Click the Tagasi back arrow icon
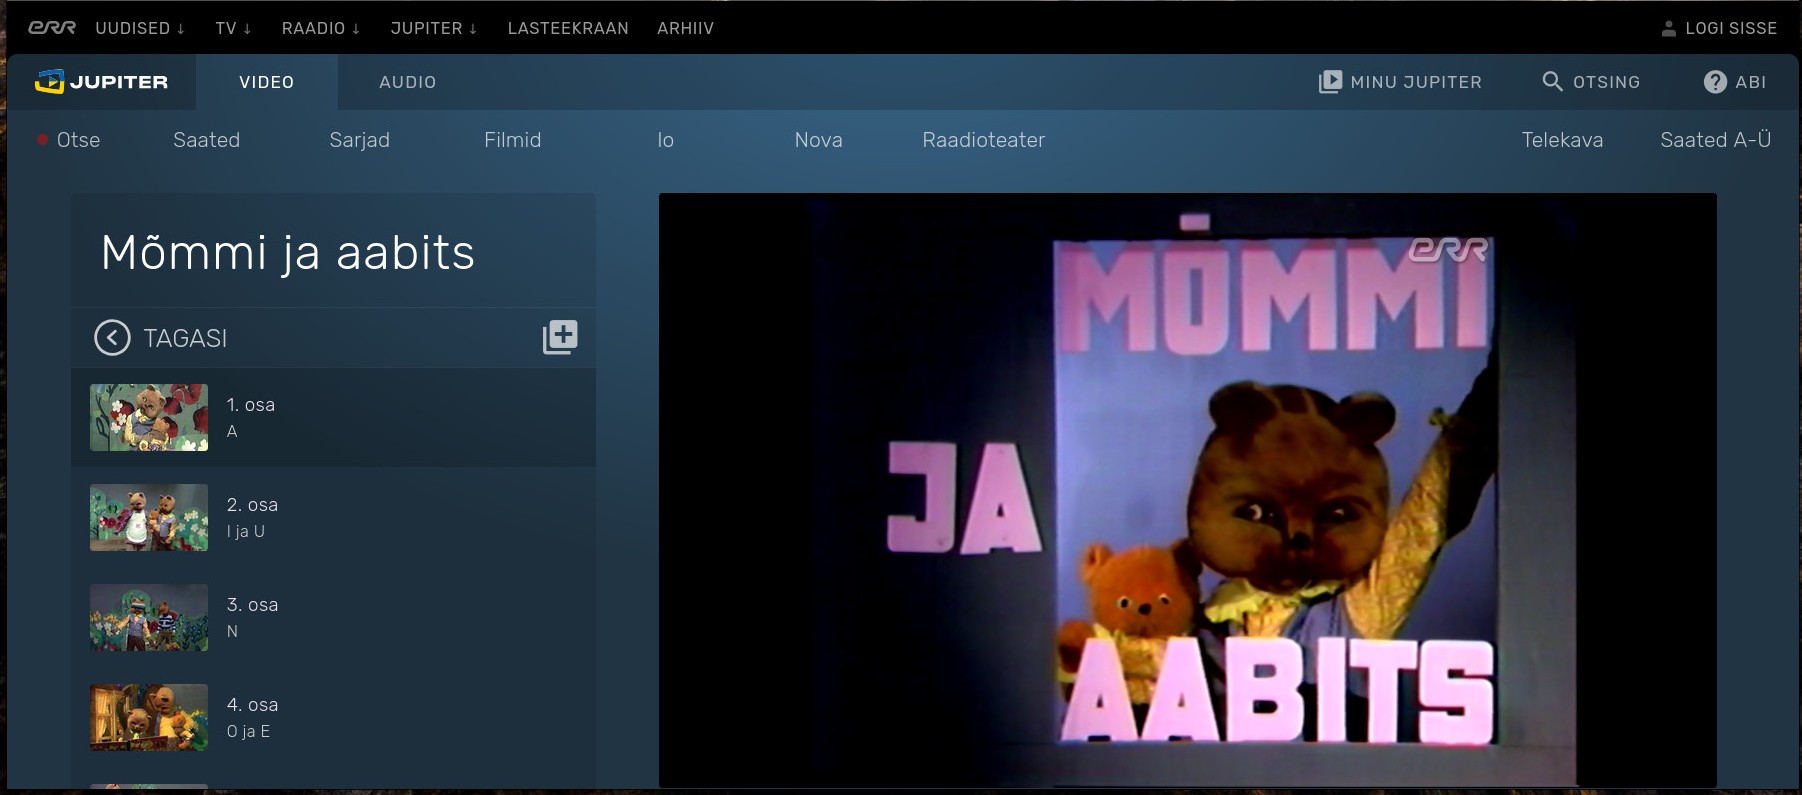1802x795 pixels. pyautogui.click(x=112, y=338)
